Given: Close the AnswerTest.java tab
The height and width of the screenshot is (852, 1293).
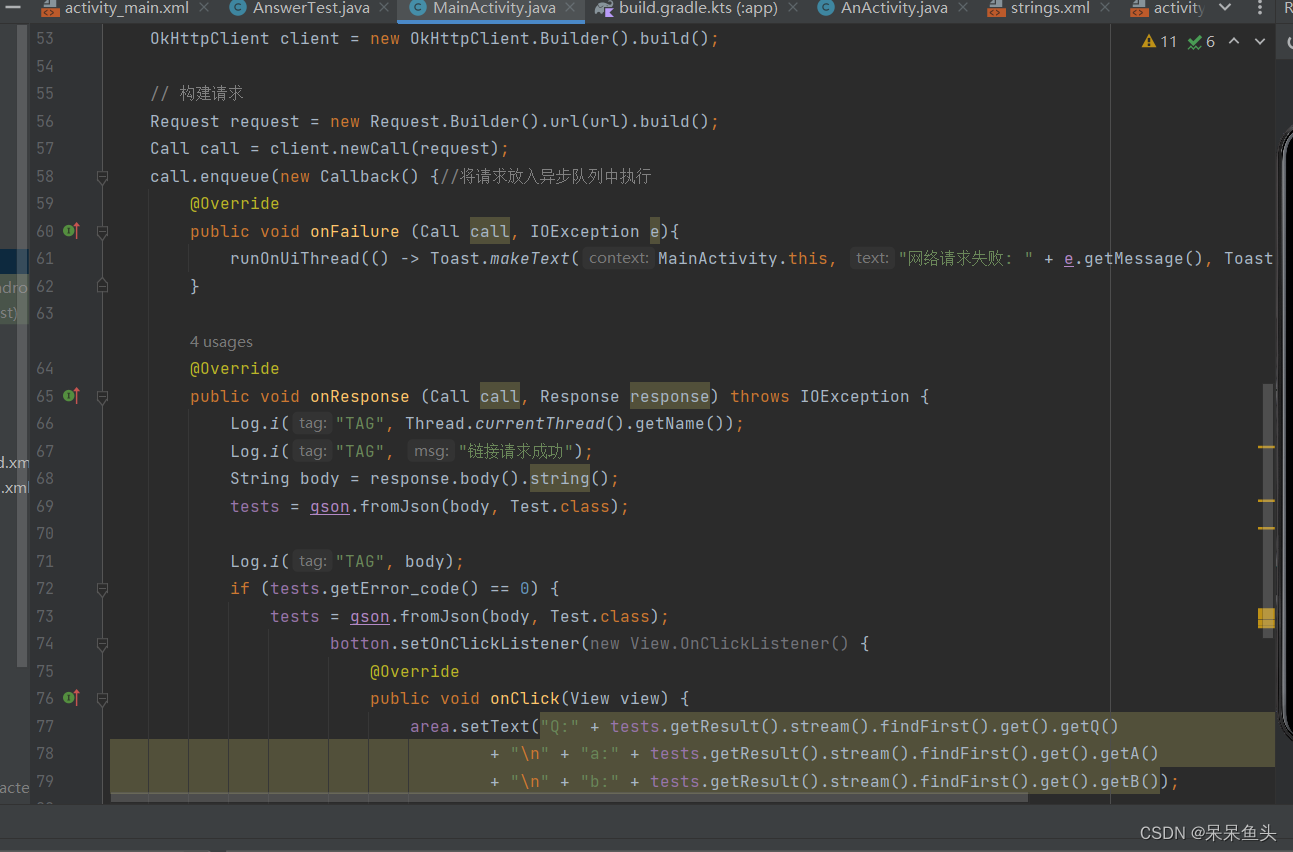Looking at the screenshot, I should [x=385, y=8].
